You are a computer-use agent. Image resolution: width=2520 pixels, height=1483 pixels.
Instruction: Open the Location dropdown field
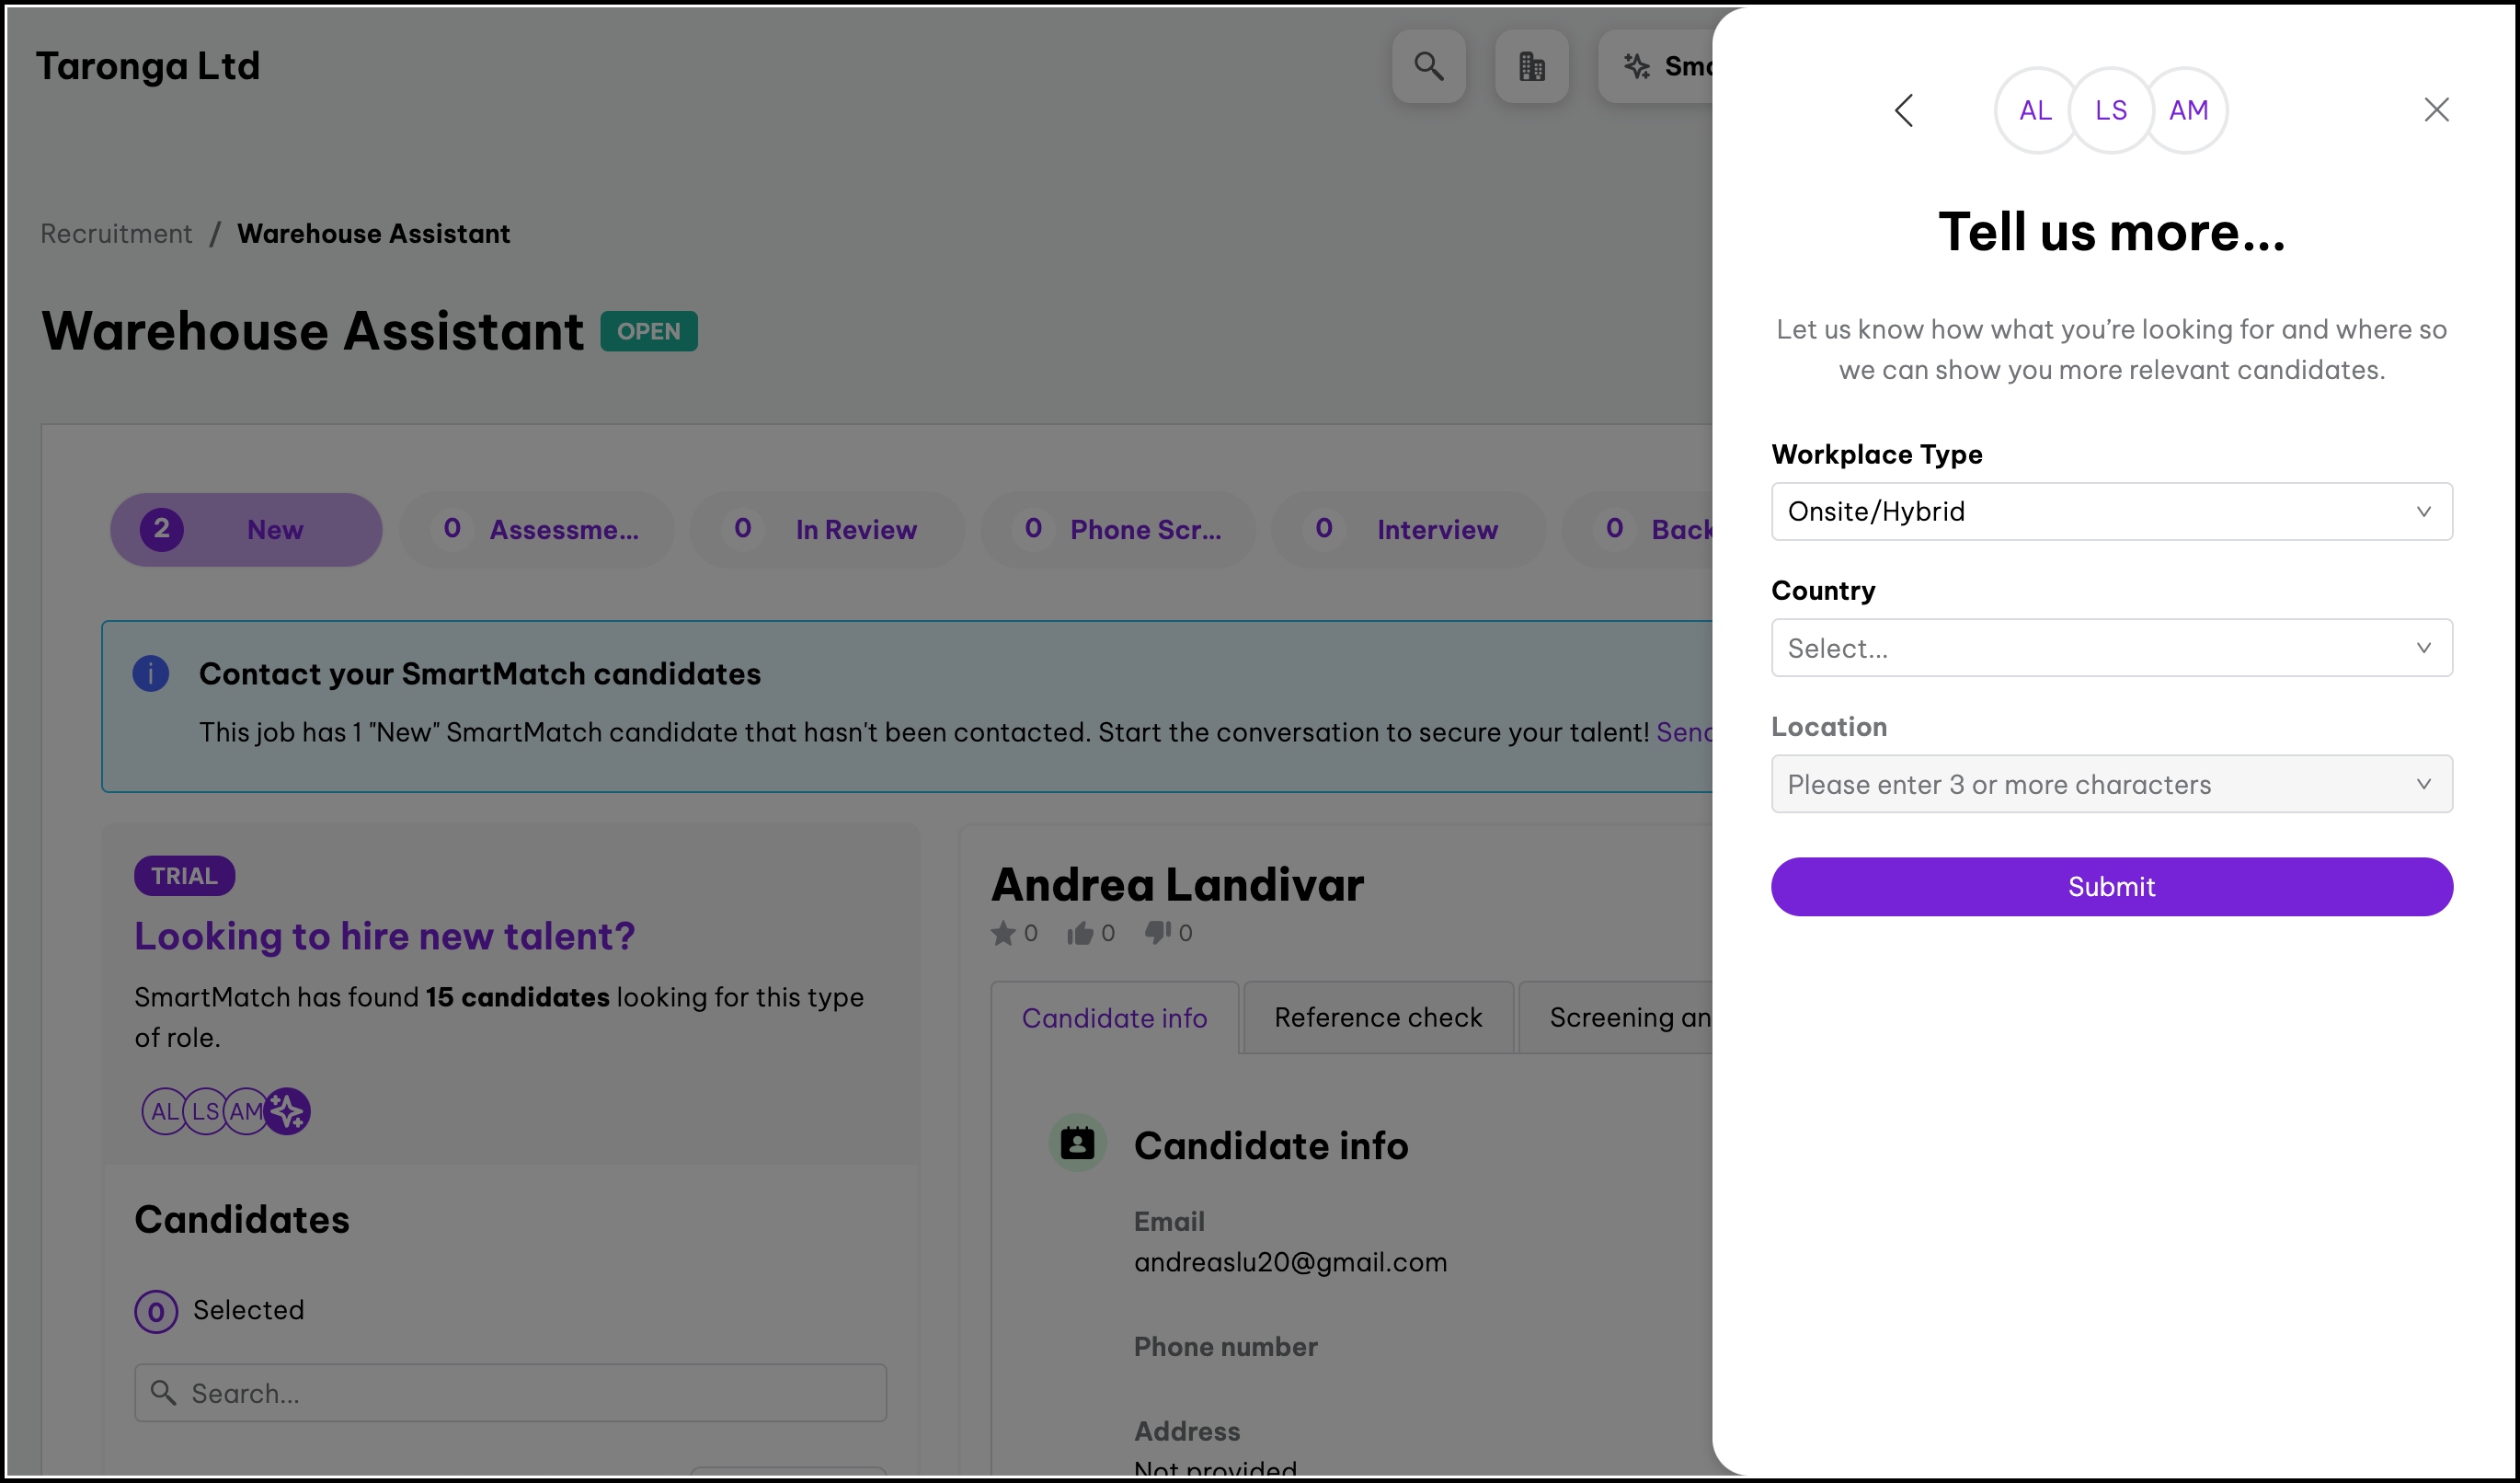[x=2111, y=784]
